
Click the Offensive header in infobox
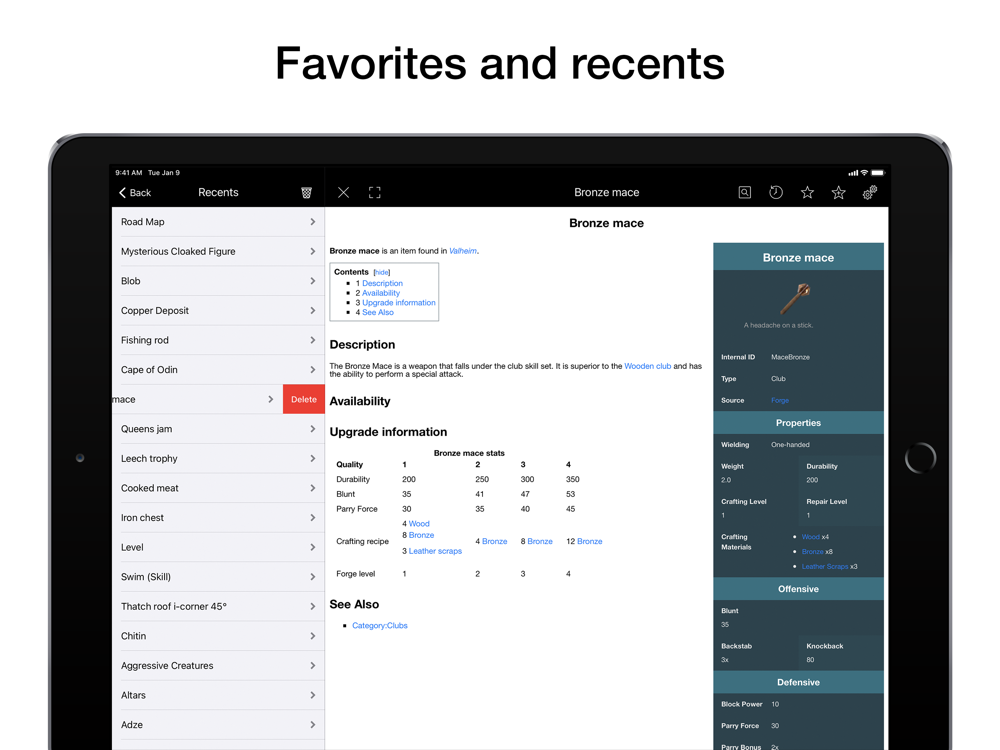(798, 589)
